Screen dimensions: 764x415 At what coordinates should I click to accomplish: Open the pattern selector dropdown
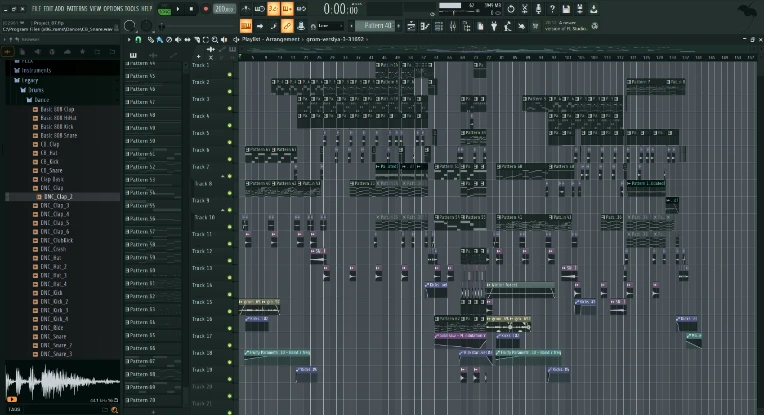(x=378, y=25)
